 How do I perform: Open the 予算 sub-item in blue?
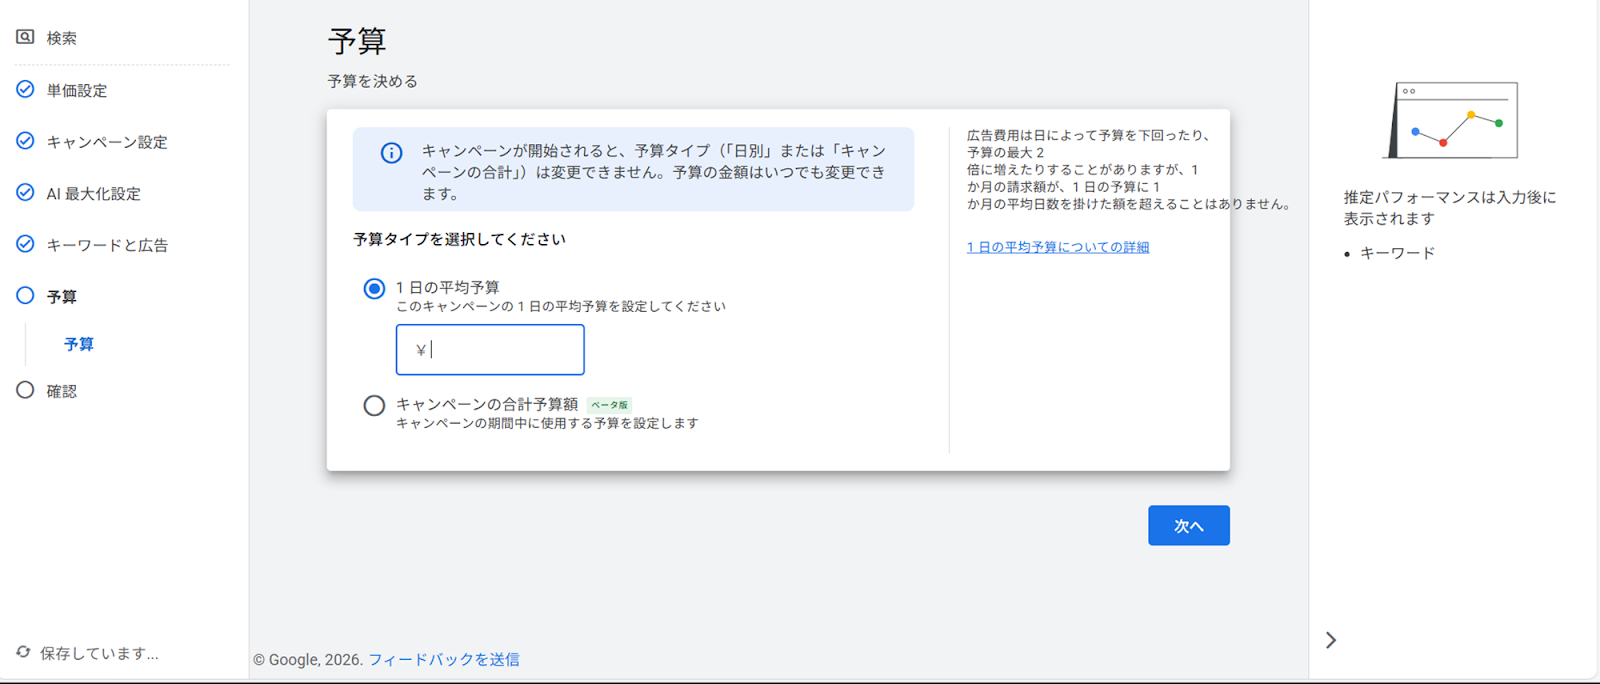[x=79, y=344]
